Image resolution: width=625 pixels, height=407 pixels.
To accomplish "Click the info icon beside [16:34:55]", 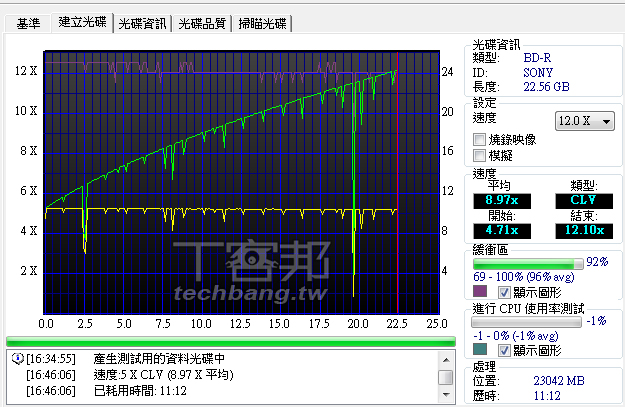I will tap(18, 358).
